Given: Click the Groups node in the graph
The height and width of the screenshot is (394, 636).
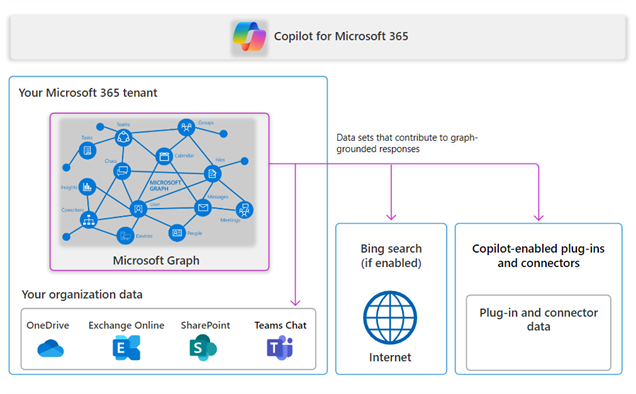Looking at the screenshot, I should (x=186, y=127).
